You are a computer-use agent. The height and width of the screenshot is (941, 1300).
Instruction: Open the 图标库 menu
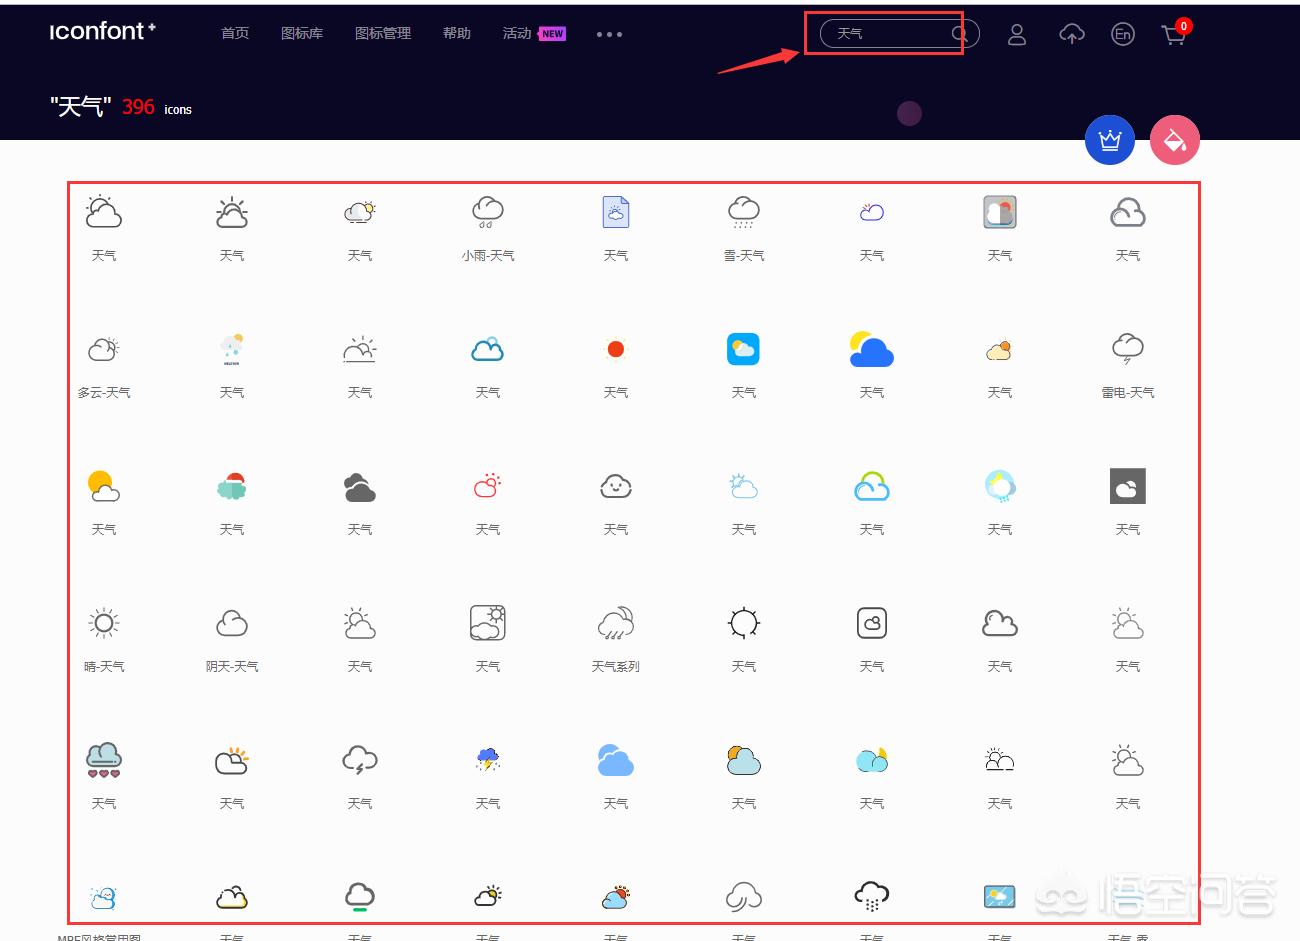[x=302, y=33]
